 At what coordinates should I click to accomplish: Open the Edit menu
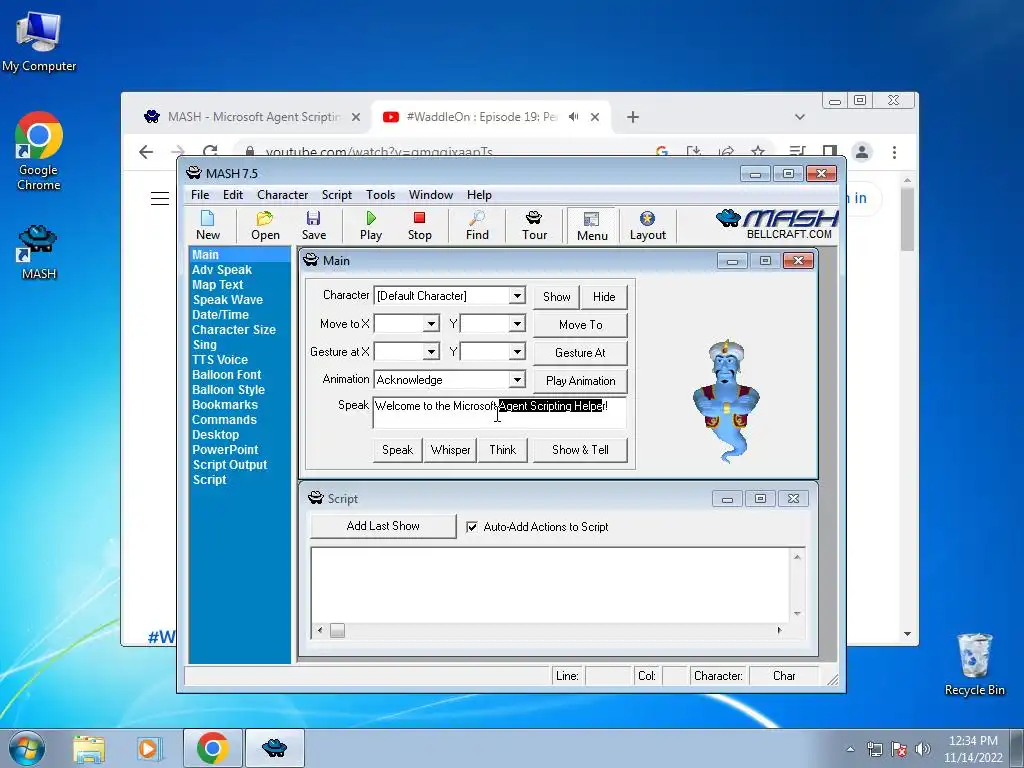click(232, 195)
